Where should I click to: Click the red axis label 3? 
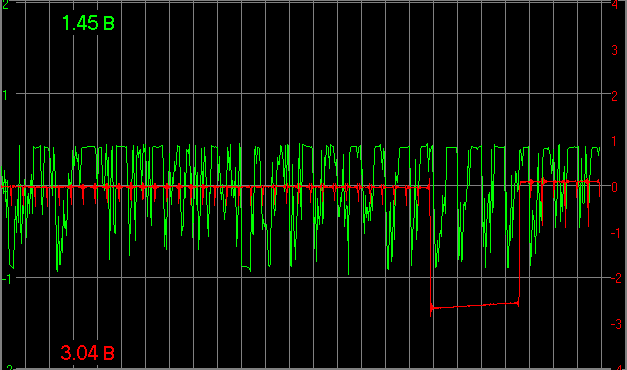(615, 50)
